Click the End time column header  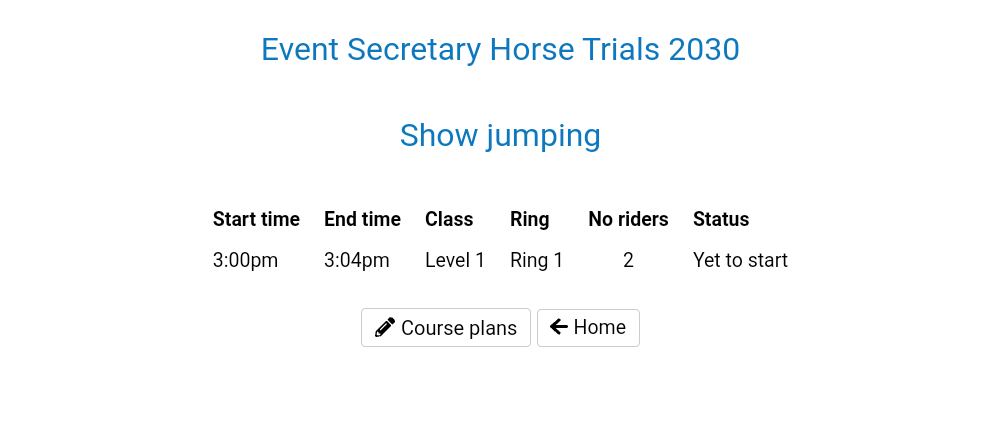tap(362, 219)
